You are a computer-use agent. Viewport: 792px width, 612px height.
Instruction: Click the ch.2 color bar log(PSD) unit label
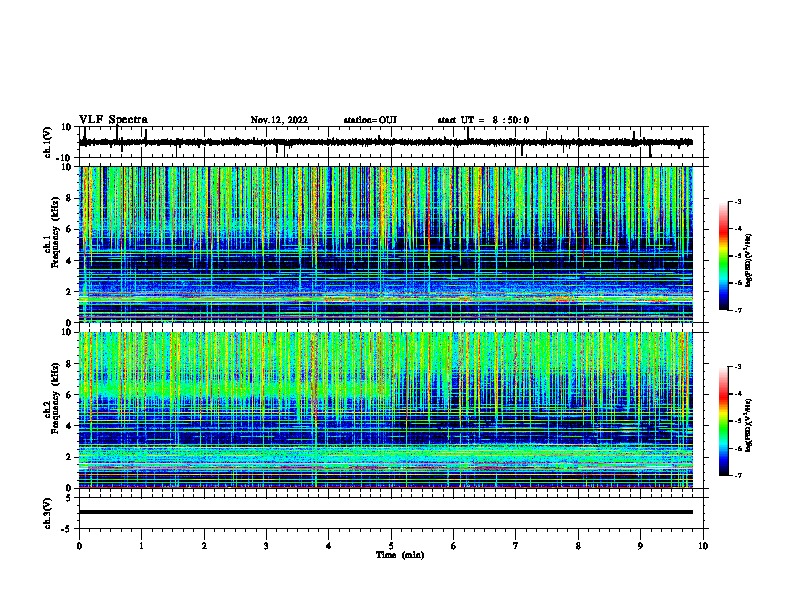pyautogui.click(x=749, y=425)
